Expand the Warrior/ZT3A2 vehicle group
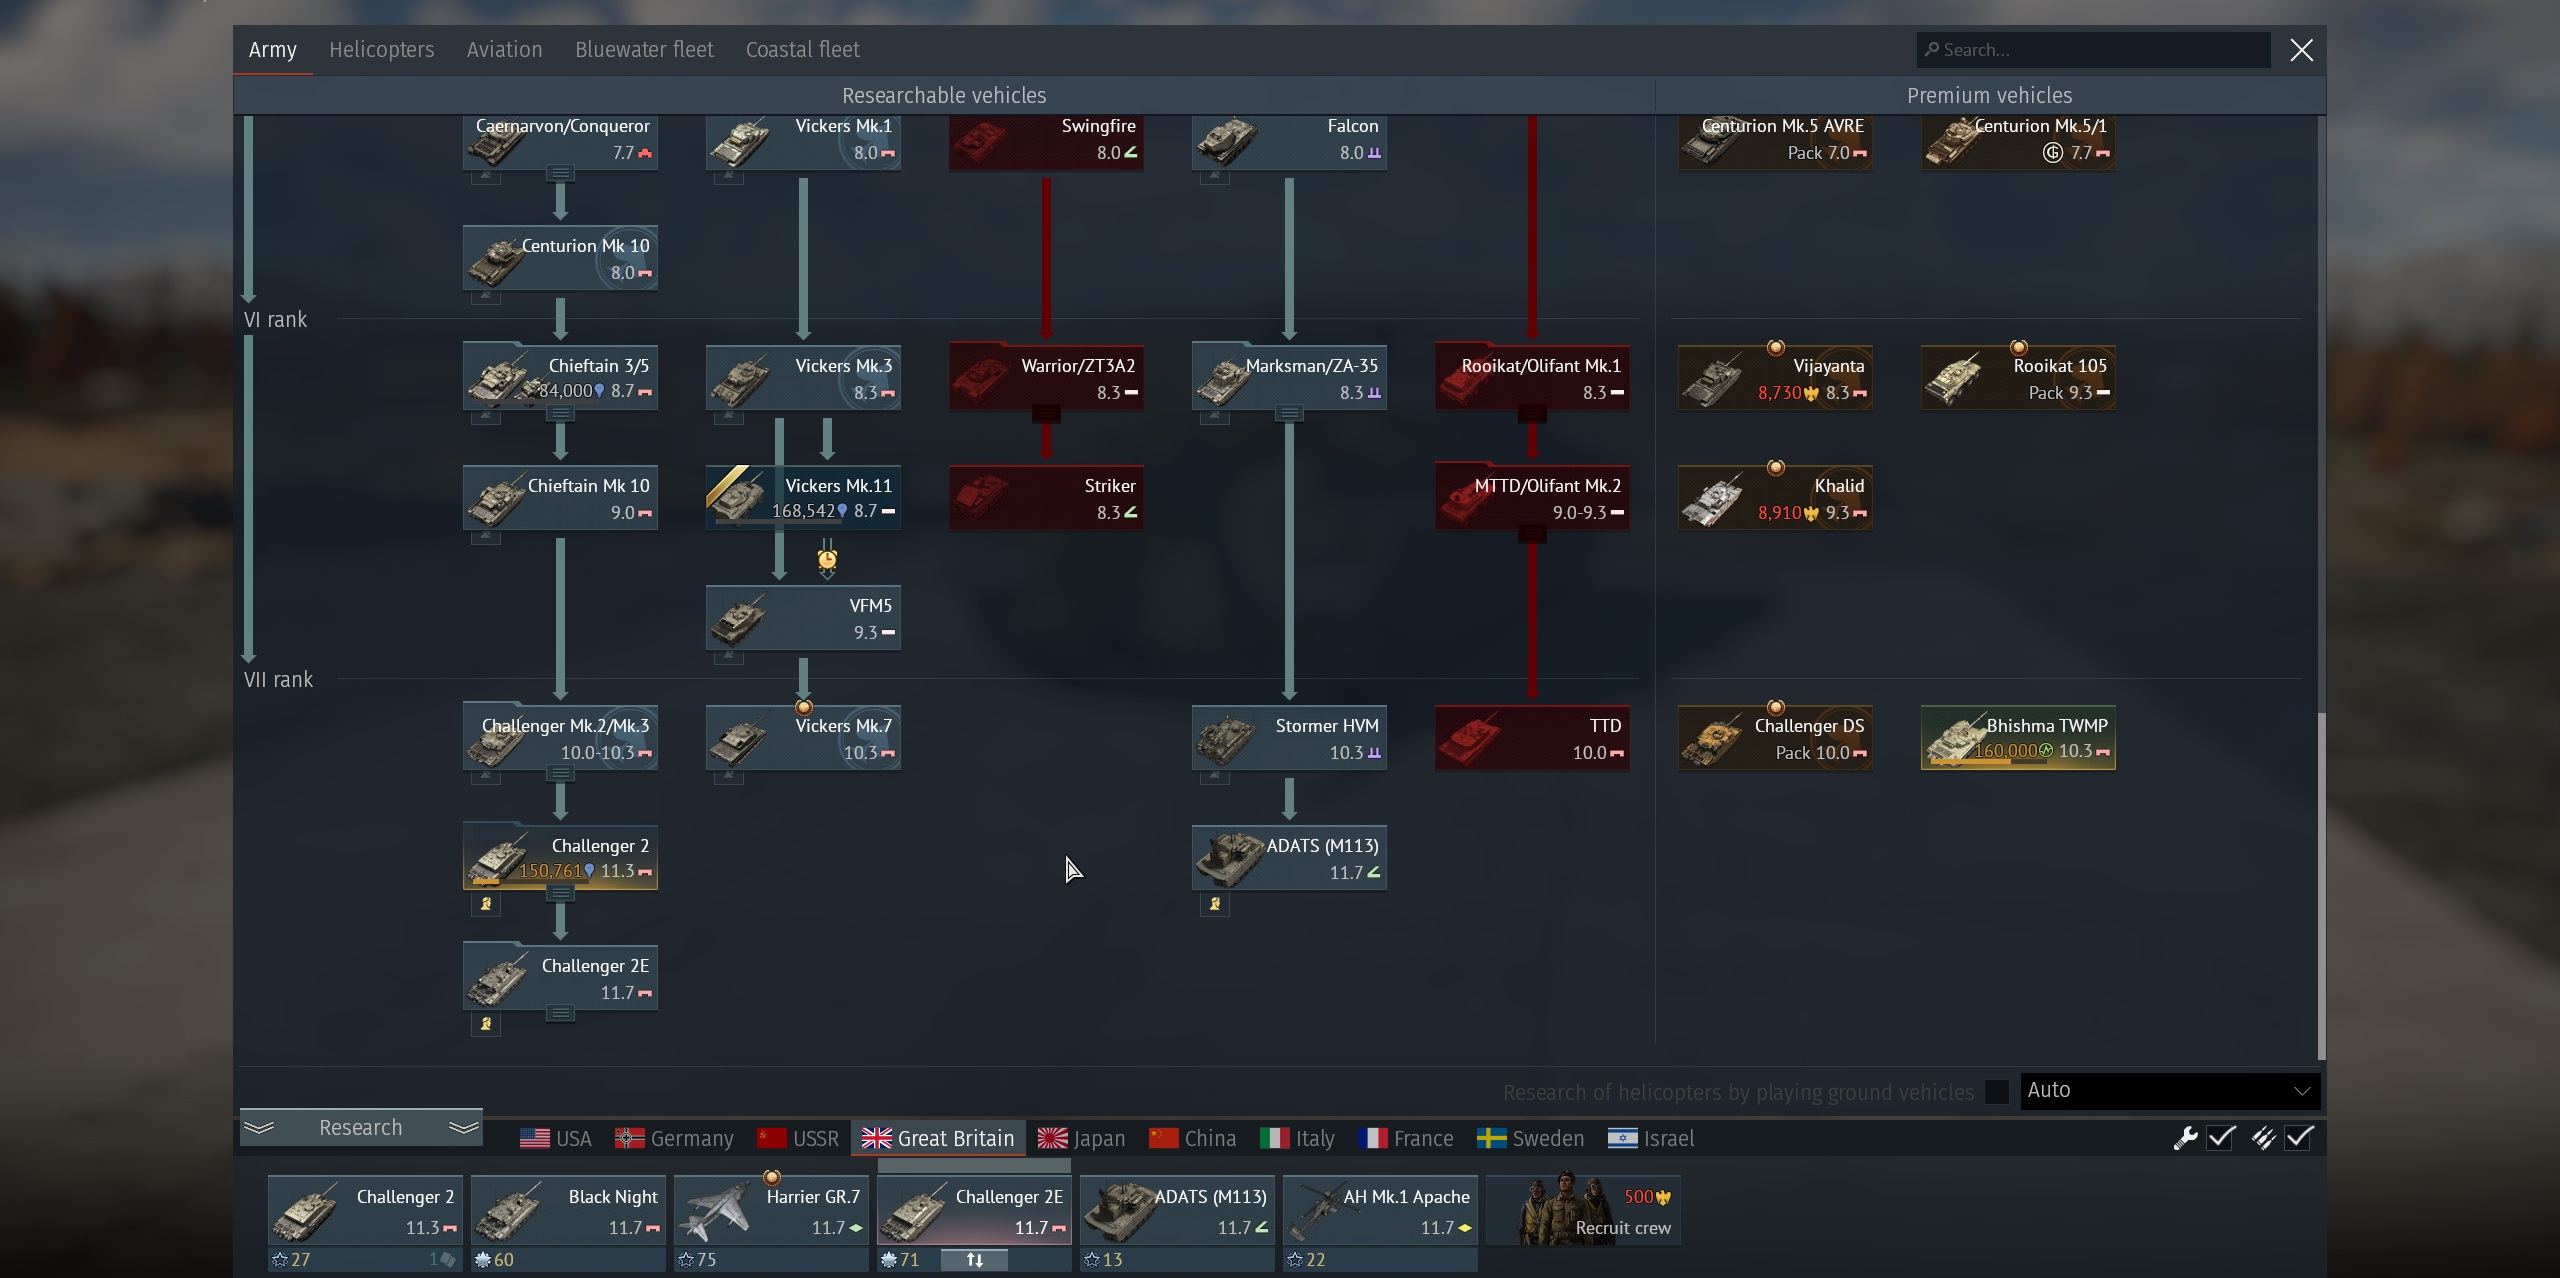The height and width of the screenshot is (1278, 2560). click(1047, 413)
